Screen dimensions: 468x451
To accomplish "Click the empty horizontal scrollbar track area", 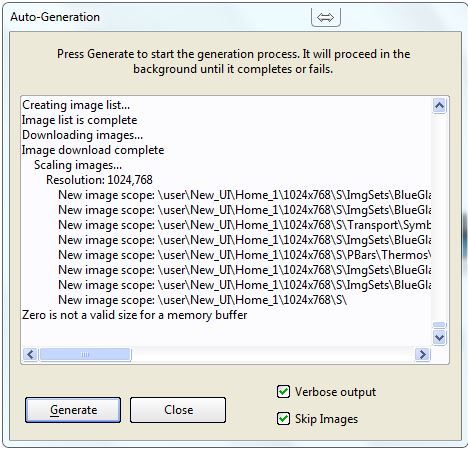I will point(273,354).
